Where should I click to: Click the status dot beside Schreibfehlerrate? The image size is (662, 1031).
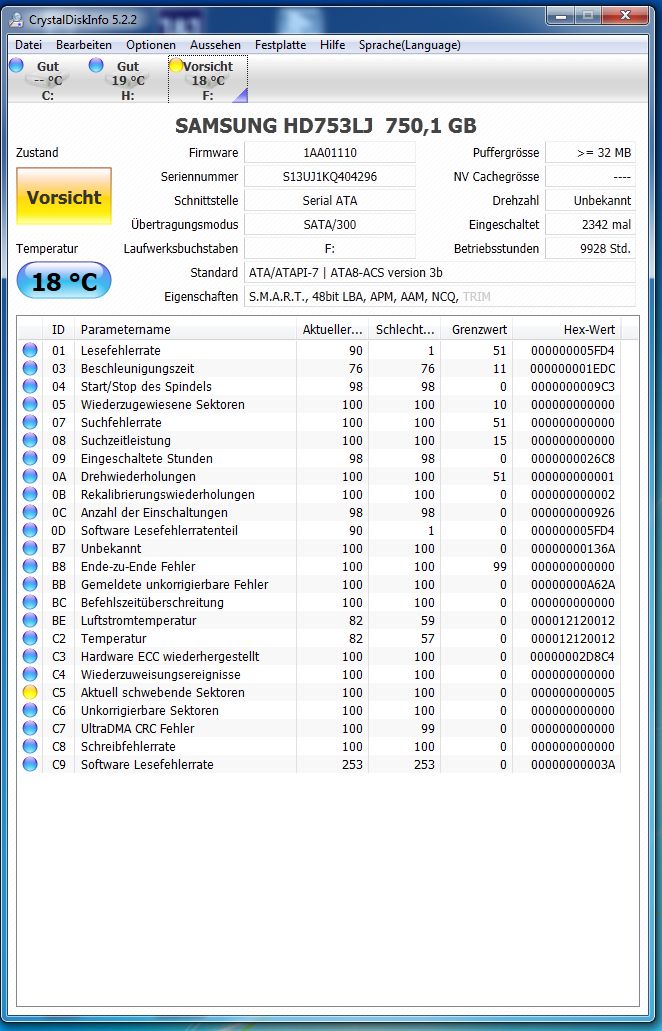[x=30, y=746]
